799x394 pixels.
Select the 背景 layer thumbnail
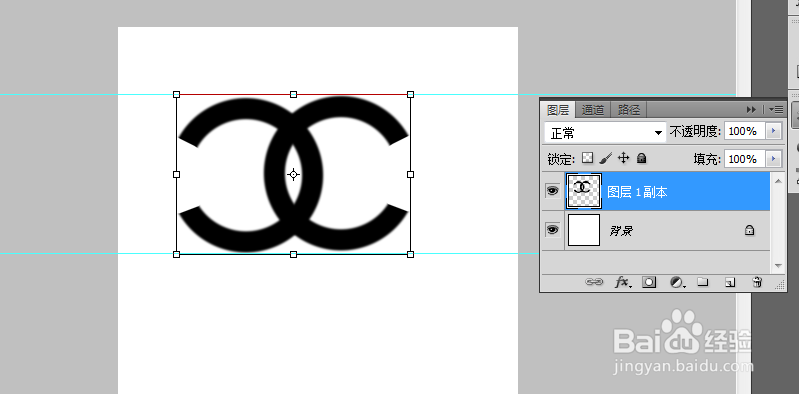click(584, 230)
